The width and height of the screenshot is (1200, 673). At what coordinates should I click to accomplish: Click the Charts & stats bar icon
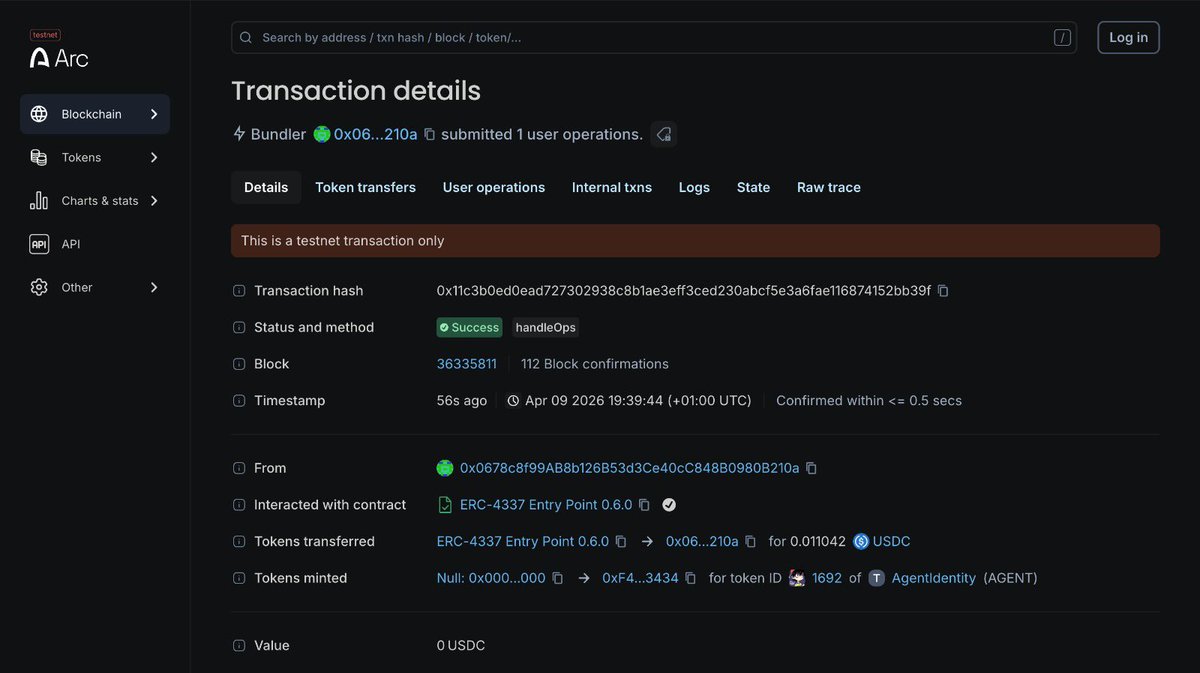click(39, 201)
